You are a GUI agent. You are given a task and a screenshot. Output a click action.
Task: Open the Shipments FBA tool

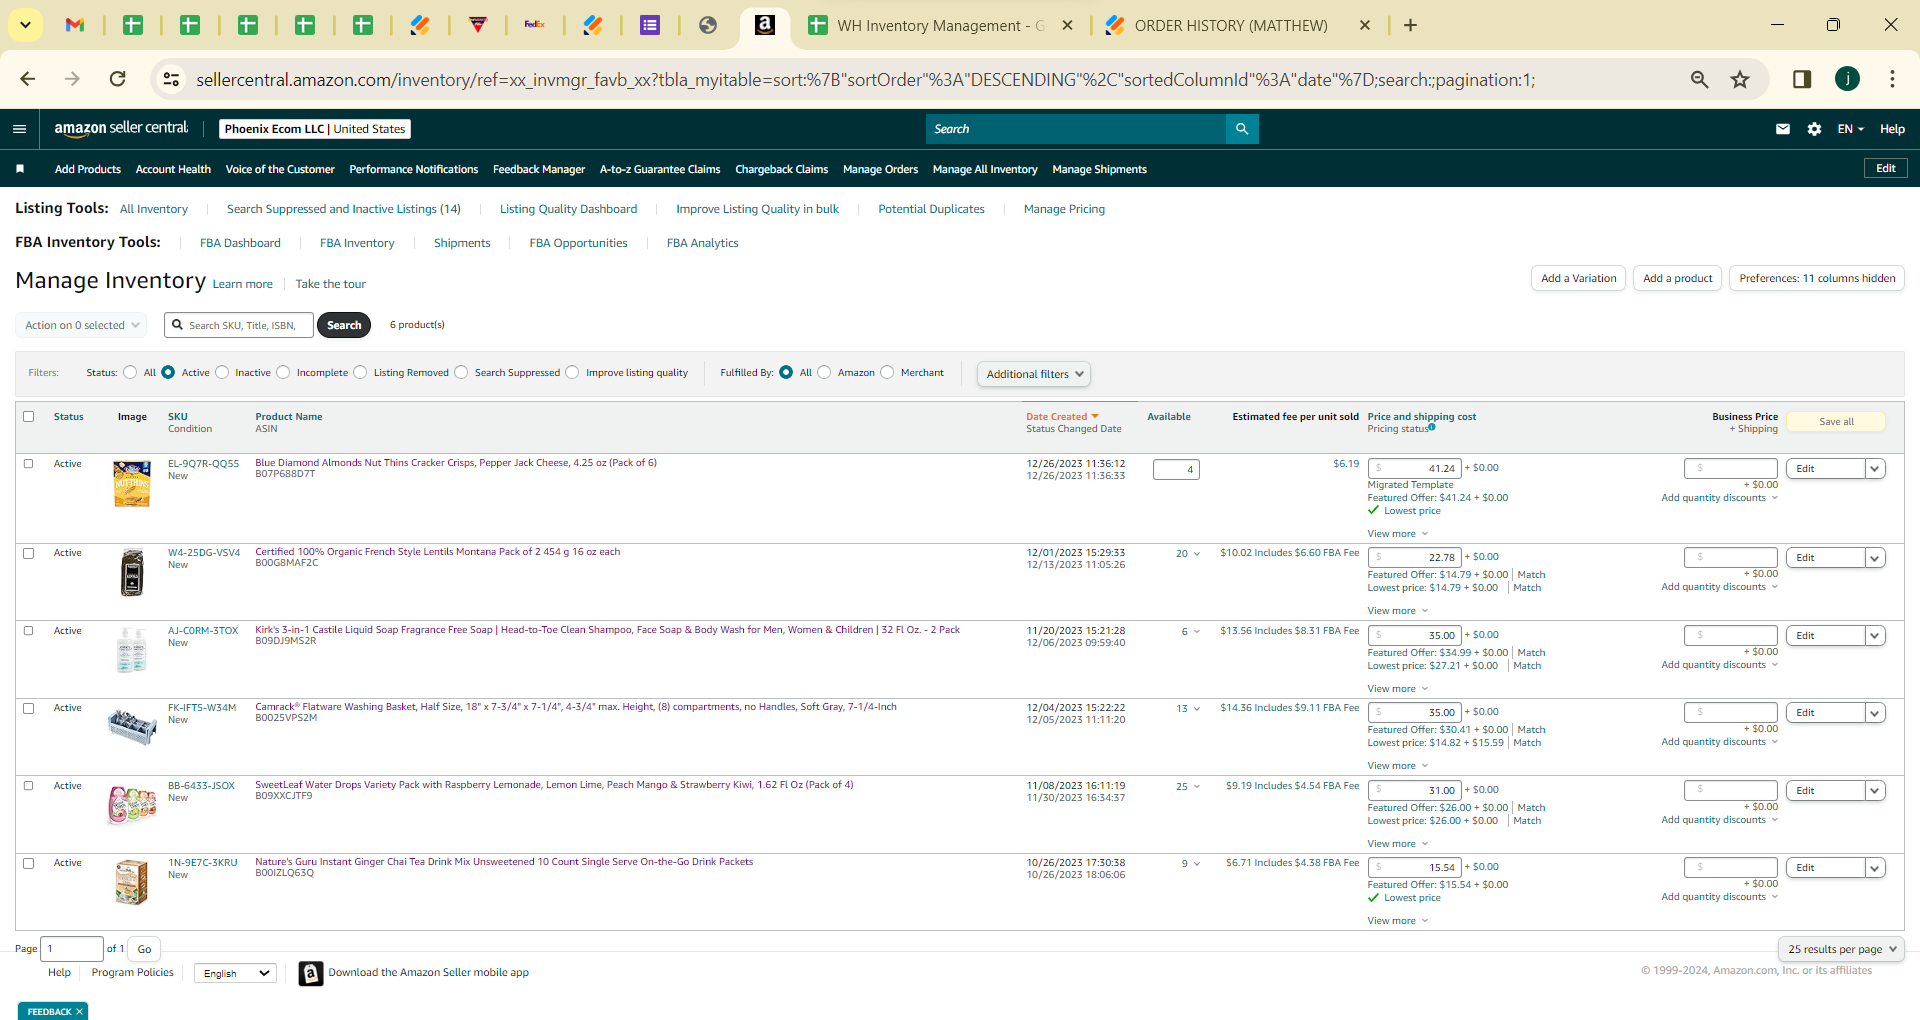(462, 243)
